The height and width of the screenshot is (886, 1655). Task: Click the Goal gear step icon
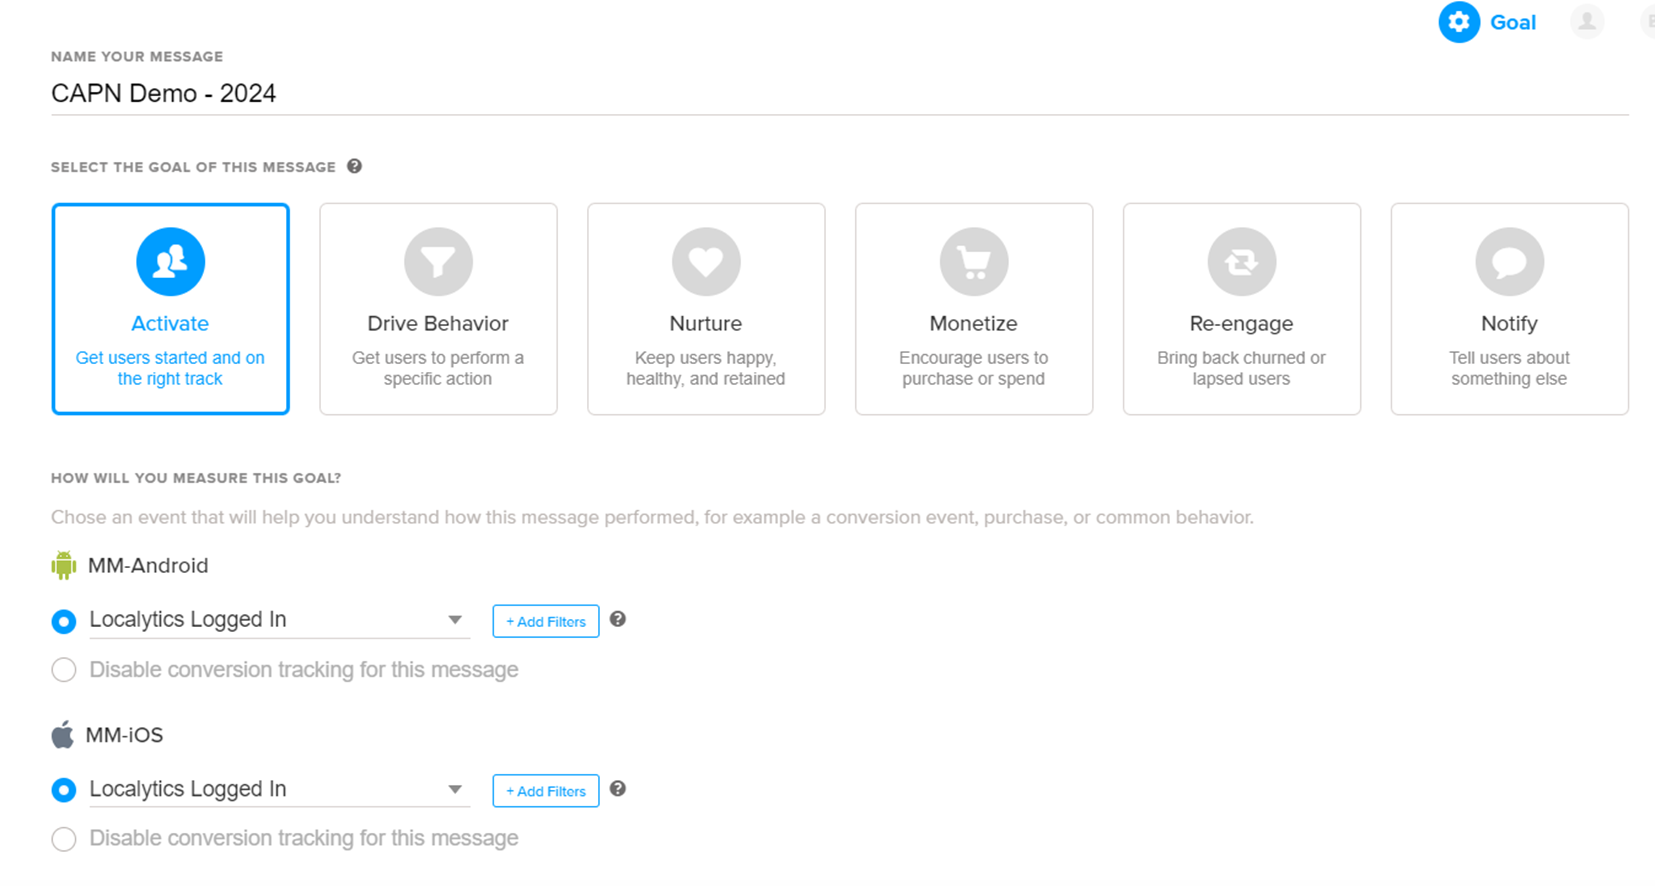pyautogui.click(x=1459, y=22)
